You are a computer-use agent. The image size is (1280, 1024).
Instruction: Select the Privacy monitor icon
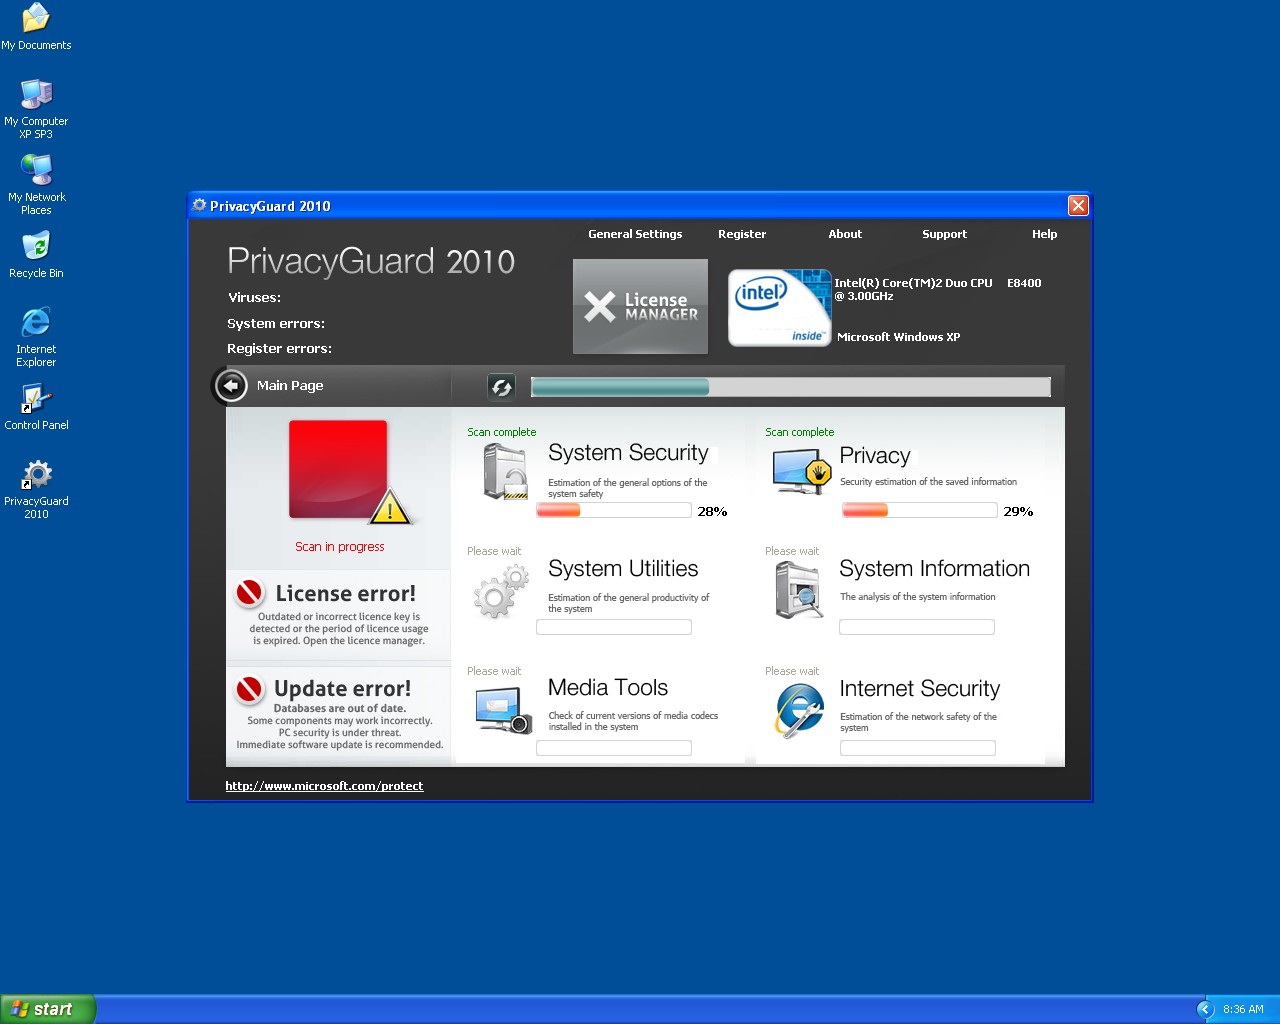click(802, 471)
